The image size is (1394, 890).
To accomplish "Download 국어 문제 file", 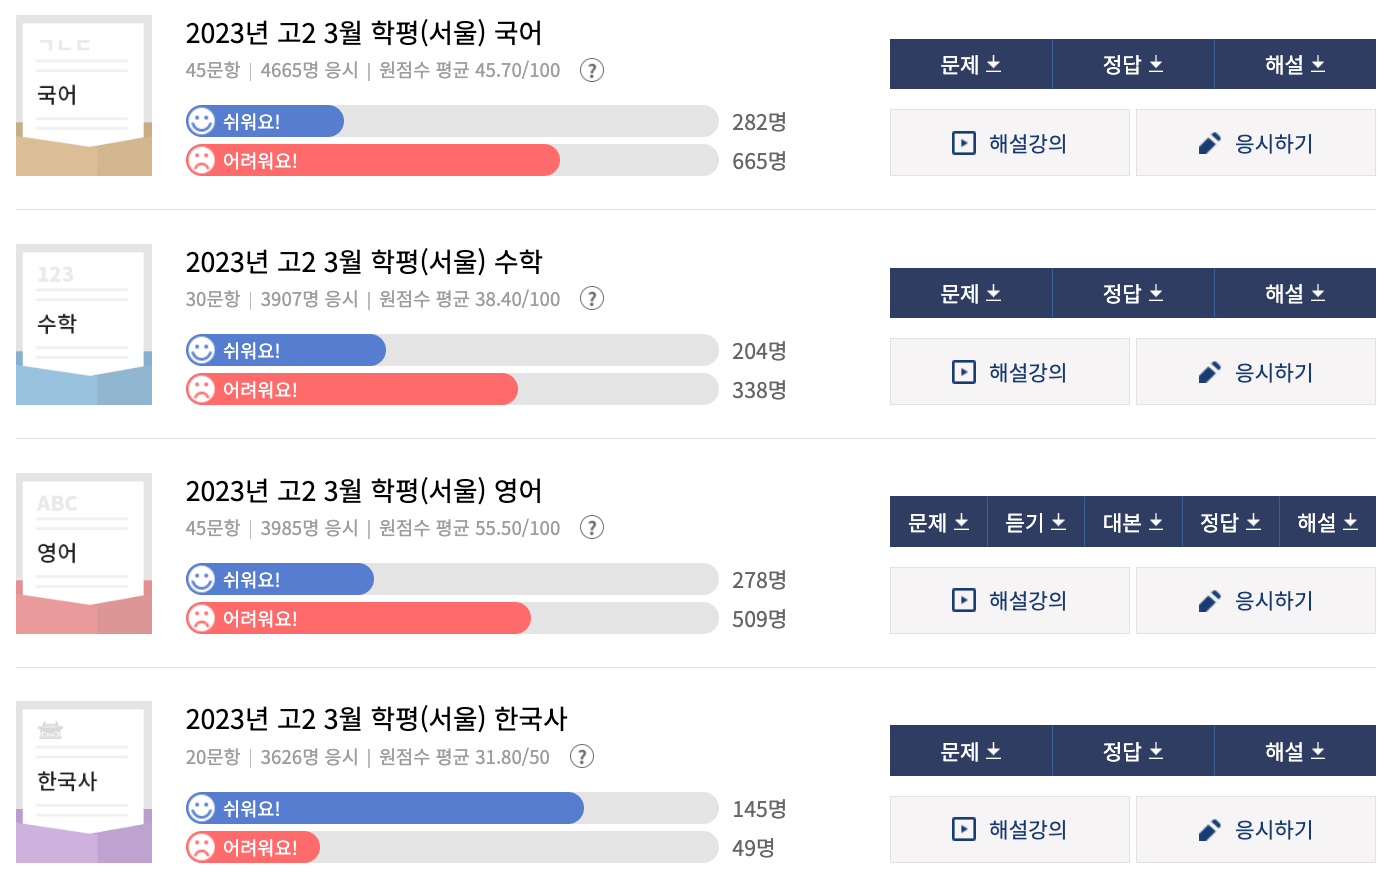I will point(971,64).
